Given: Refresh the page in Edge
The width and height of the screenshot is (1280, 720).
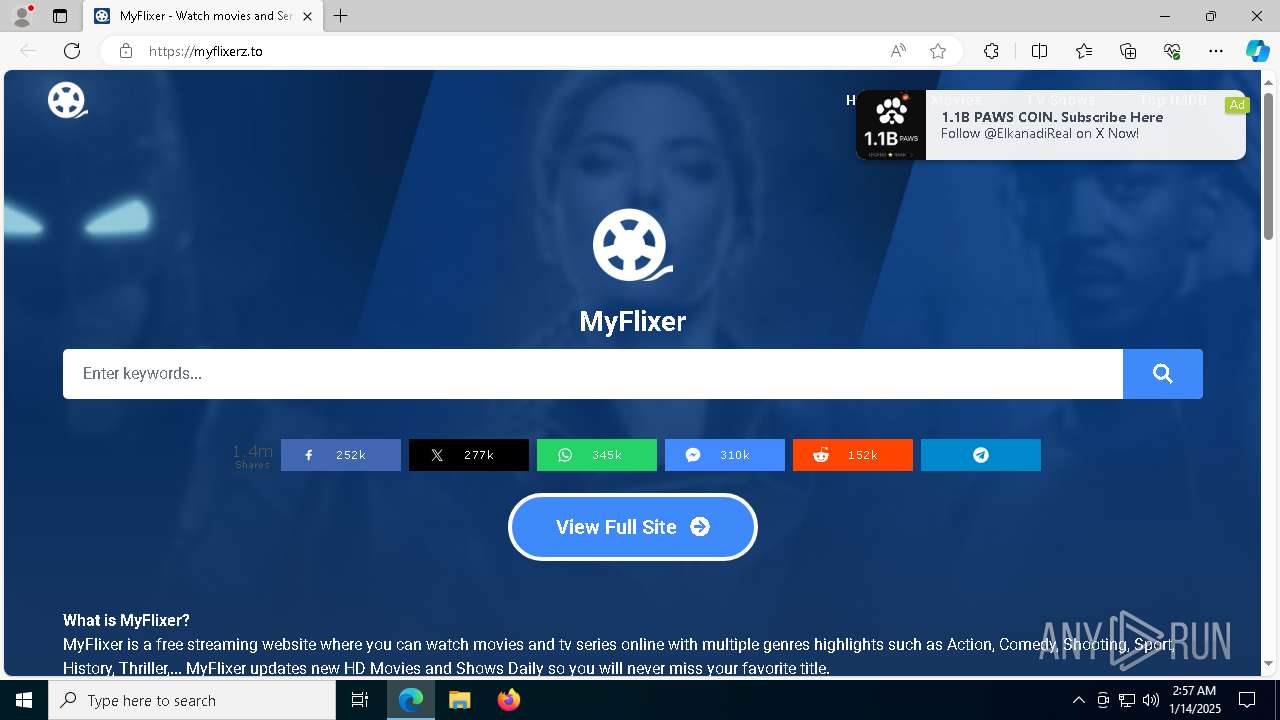Looking at the screenshot, I should coord(72,51).
